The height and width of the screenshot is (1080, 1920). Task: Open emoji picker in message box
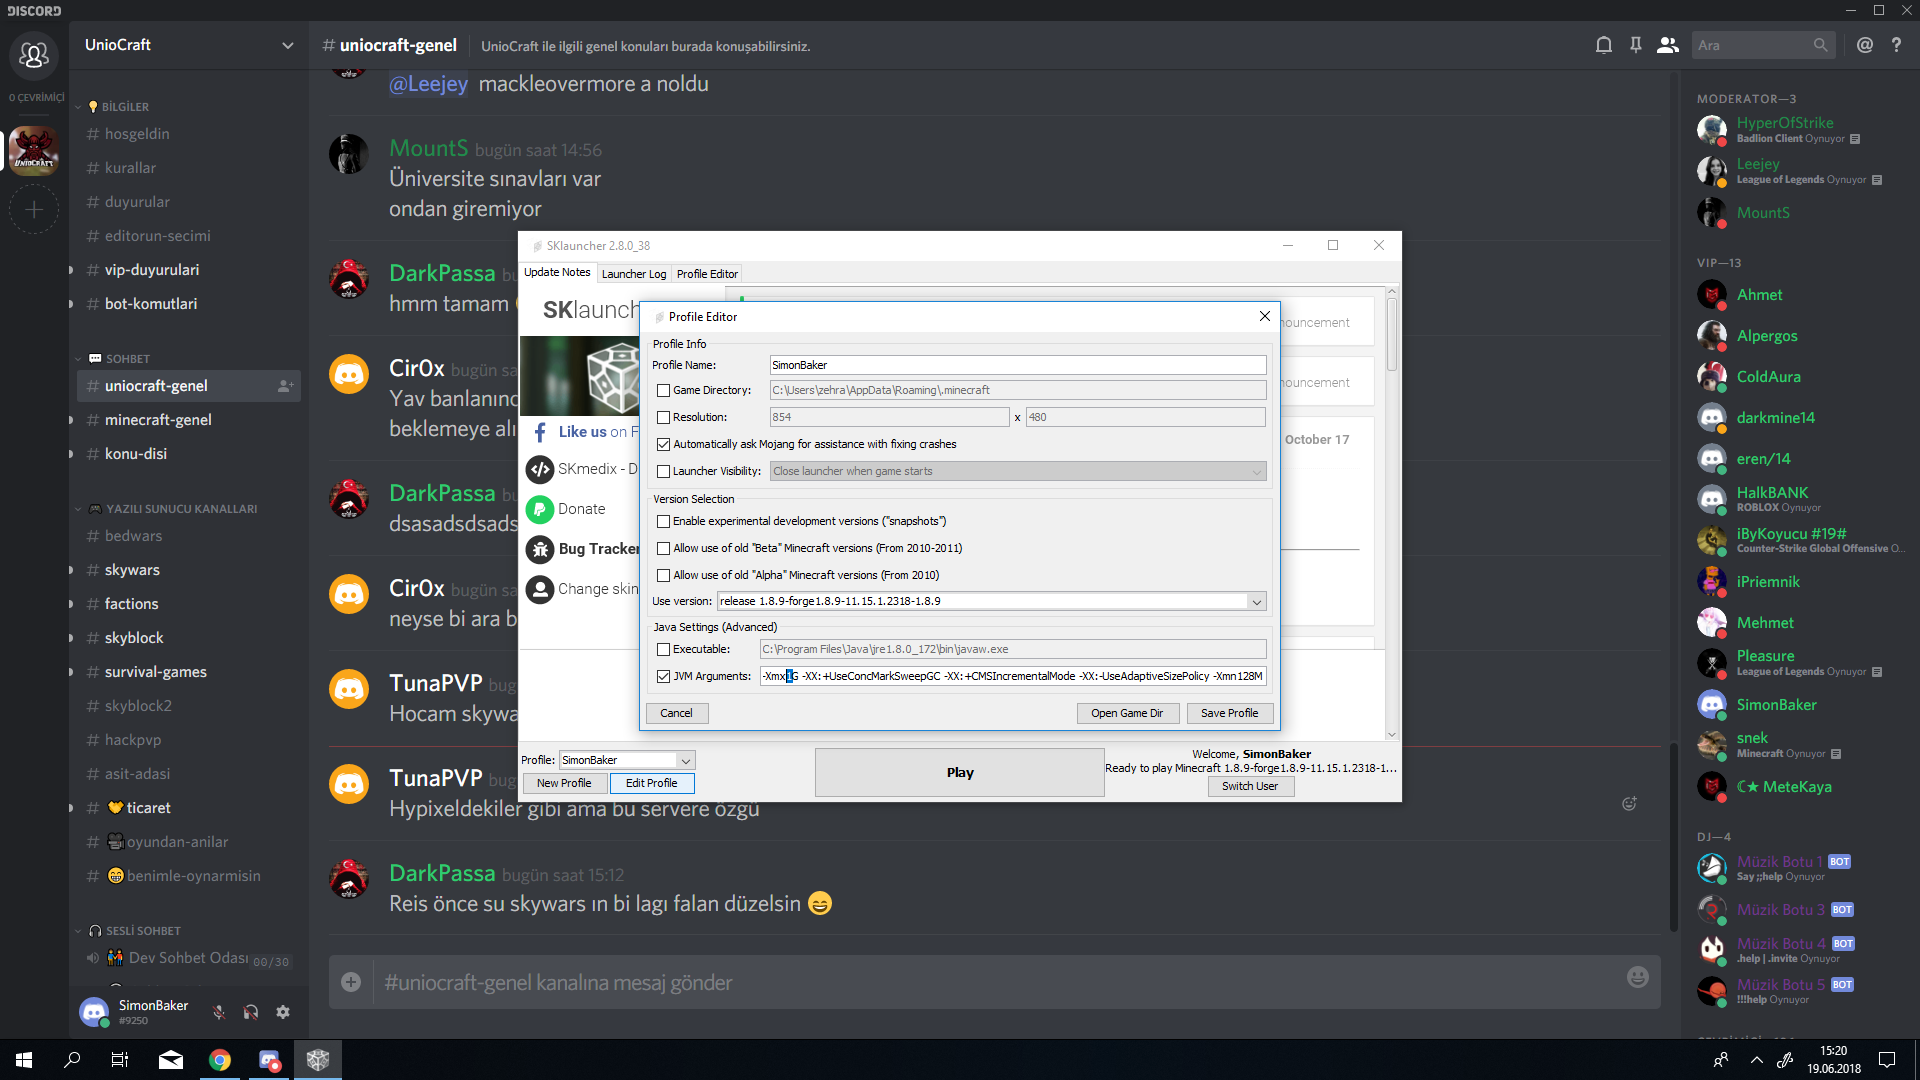(1638, 977)
